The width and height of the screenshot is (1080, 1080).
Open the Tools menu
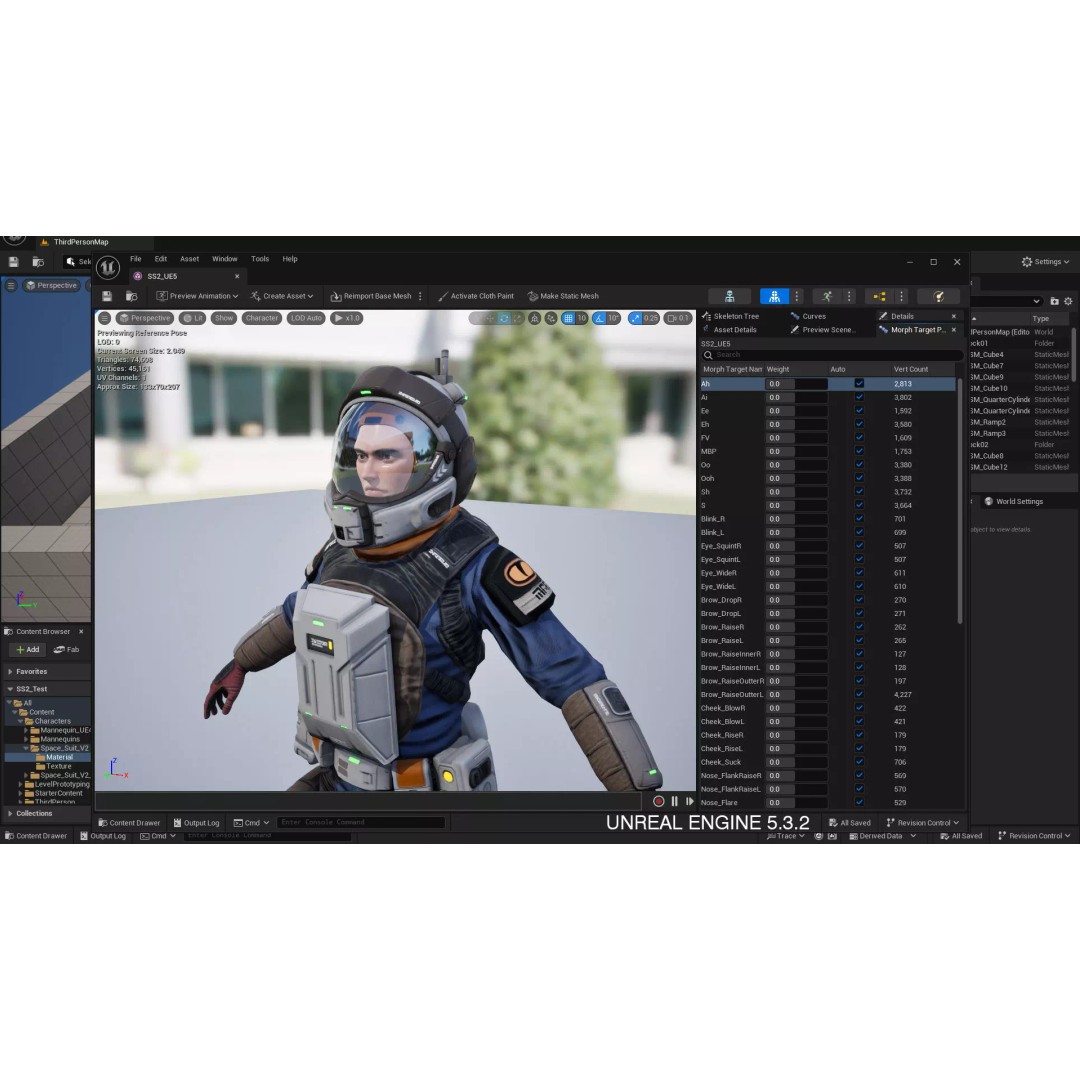260,259
